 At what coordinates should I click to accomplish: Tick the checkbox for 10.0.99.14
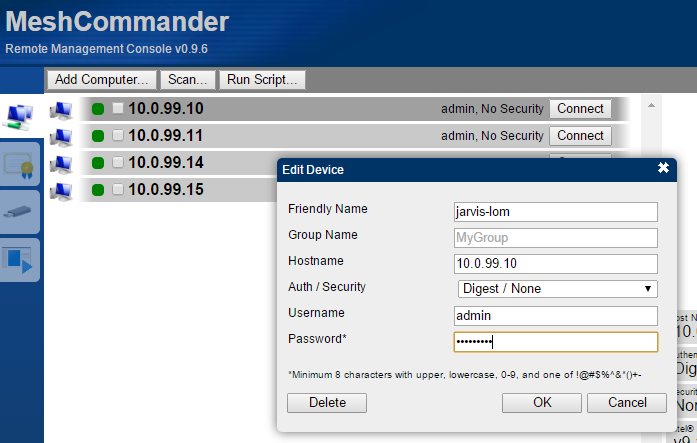(x=118, y=162)
